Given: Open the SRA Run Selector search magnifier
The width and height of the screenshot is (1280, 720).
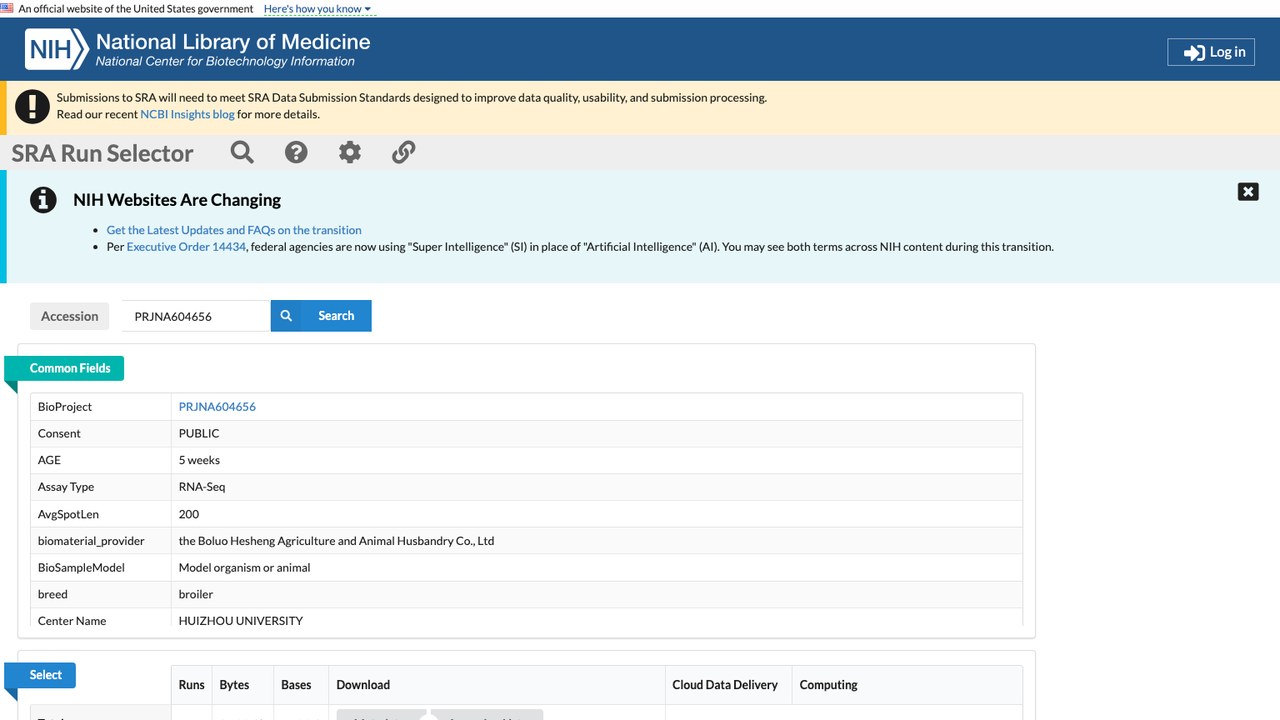Looking at the screenshot, I should point(242,152).
